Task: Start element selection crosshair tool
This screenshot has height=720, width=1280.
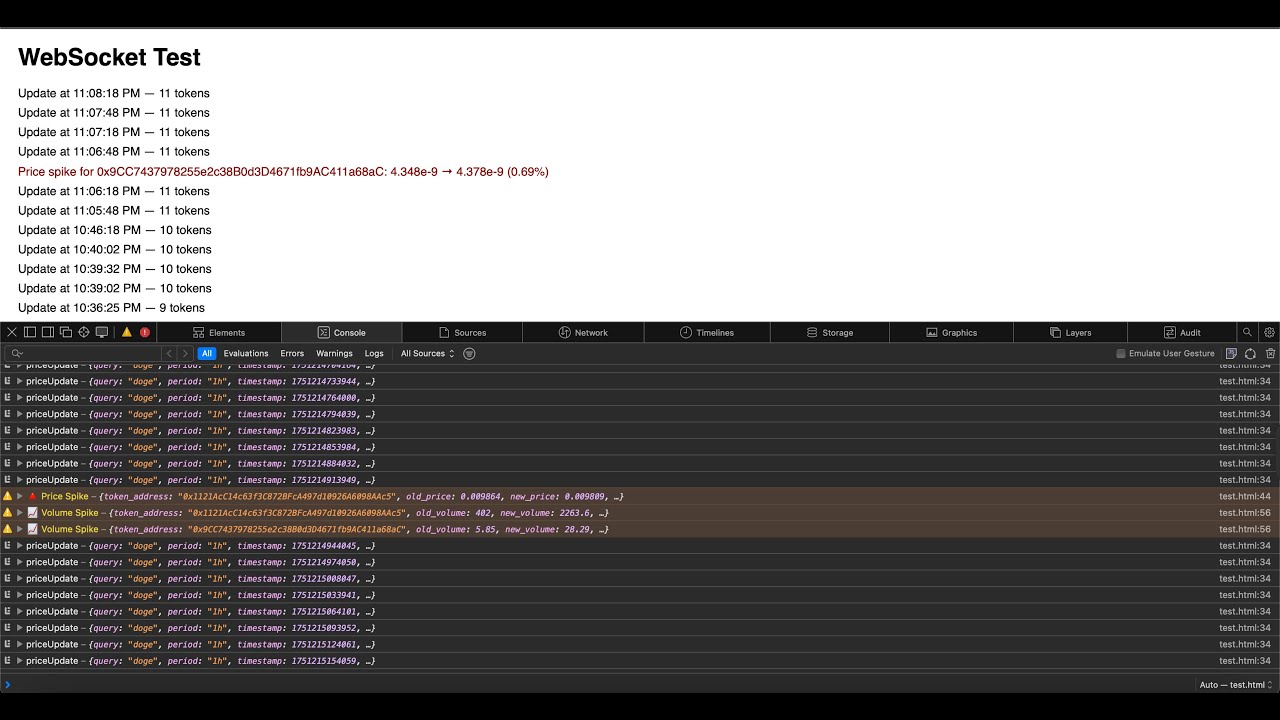Action: click(84, 332)
